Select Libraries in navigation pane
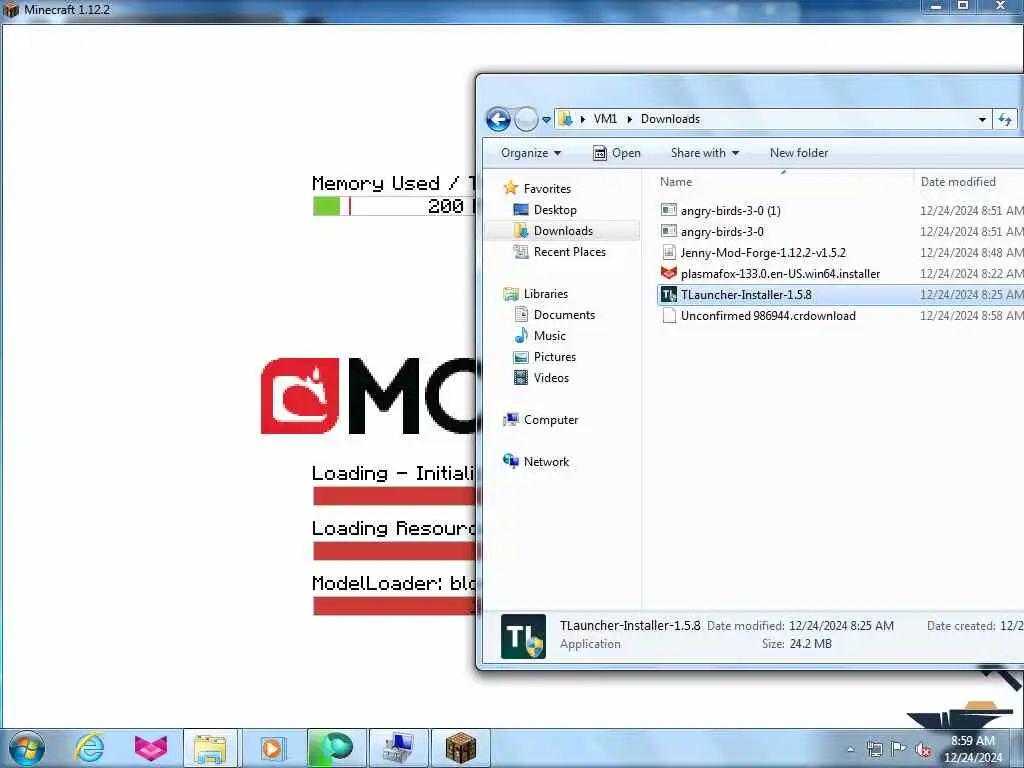The height and width of the screenshot is (768, 1024). click(x=545, y=294)
